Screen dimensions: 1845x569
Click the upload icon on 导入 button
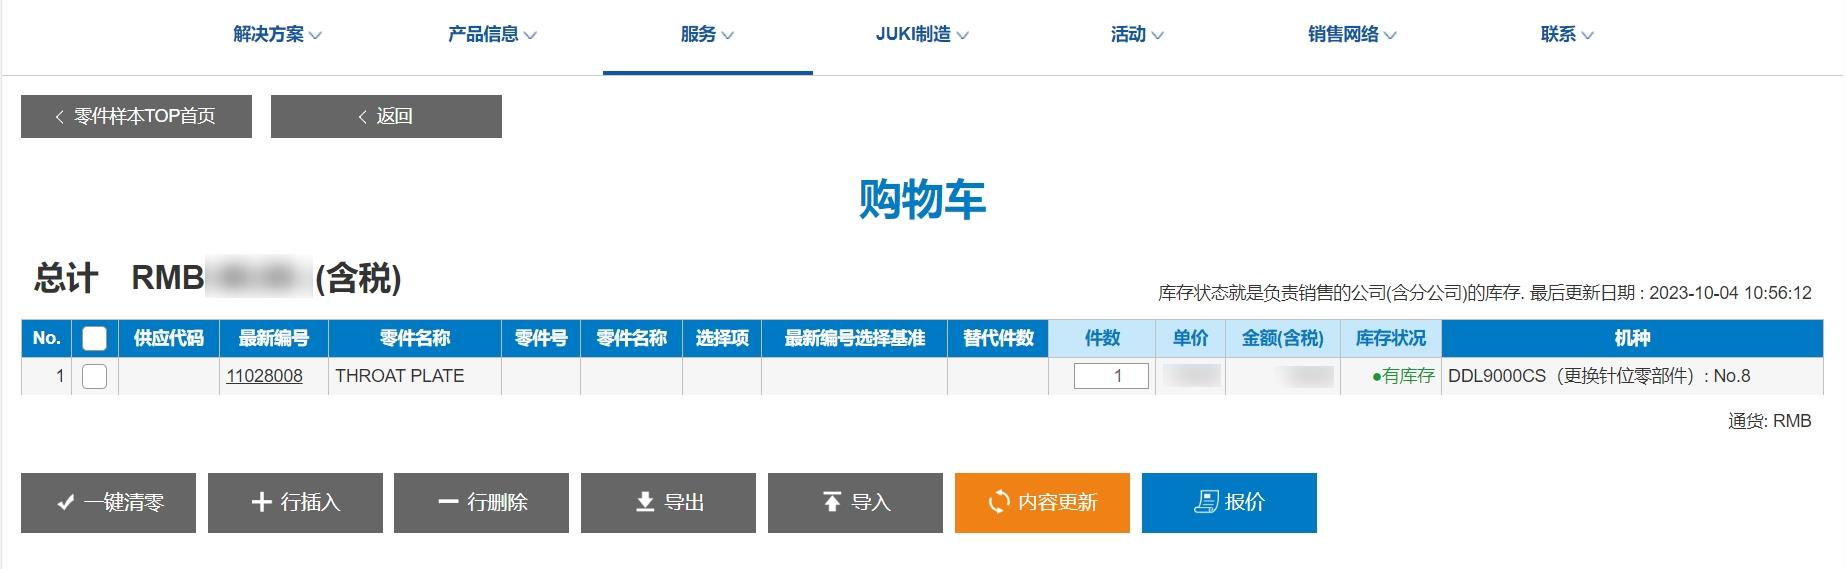click(831, 502)
